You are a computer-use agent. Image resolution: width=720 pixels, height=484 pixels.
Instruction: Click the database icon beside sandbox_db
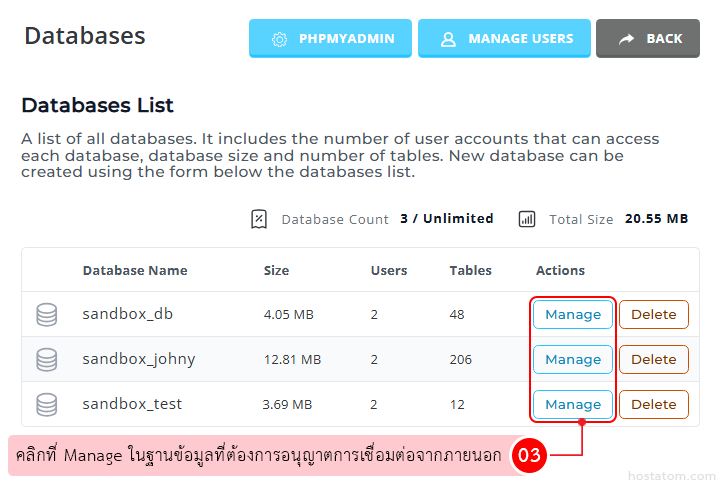(46, 314)
